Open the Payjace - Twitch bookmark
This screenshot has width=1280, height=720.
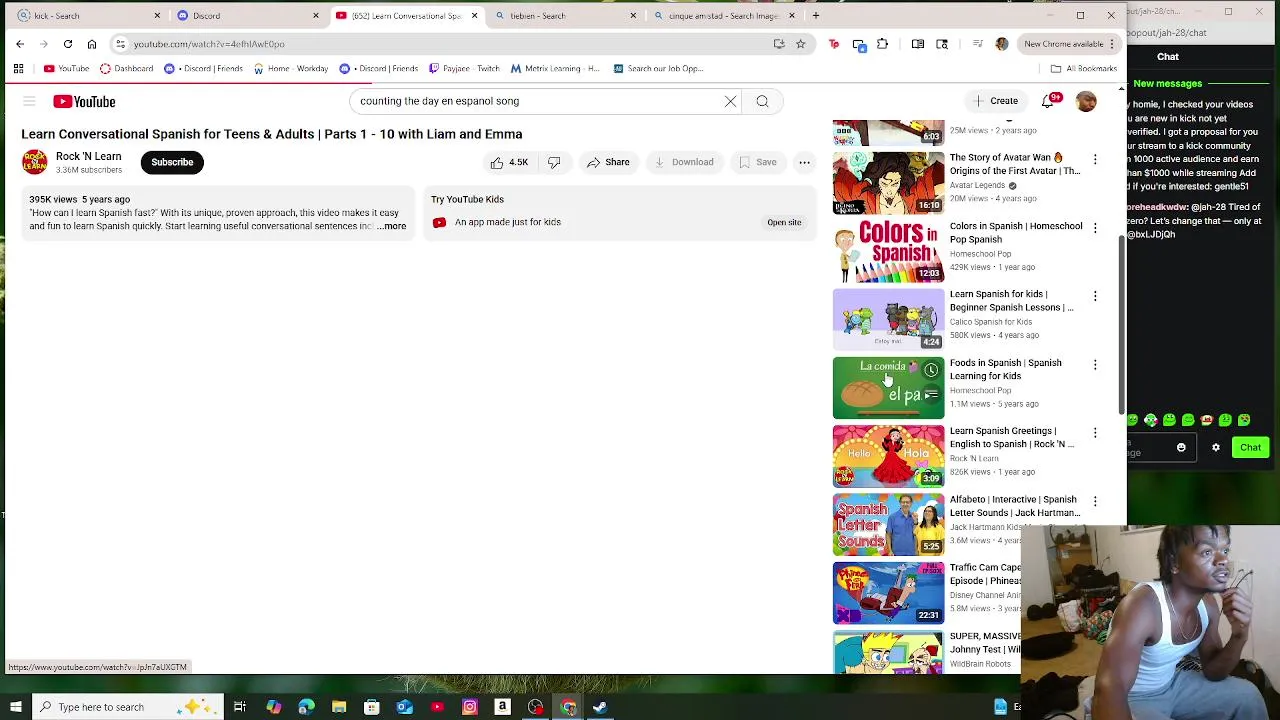pyautogui.click(x=464, y=68)
